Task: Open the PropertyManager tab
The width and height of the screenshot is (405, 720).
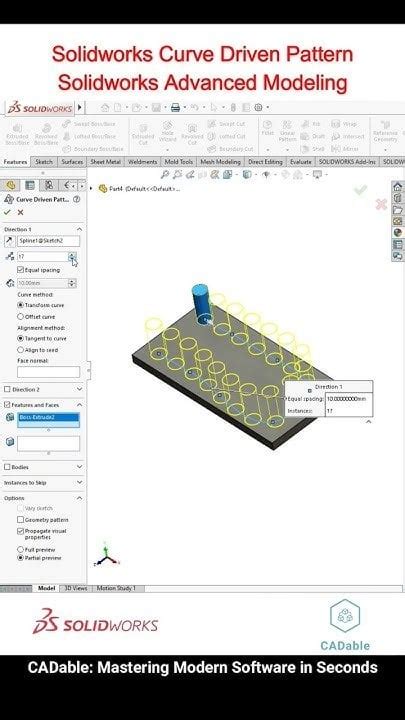Action: 30,185
